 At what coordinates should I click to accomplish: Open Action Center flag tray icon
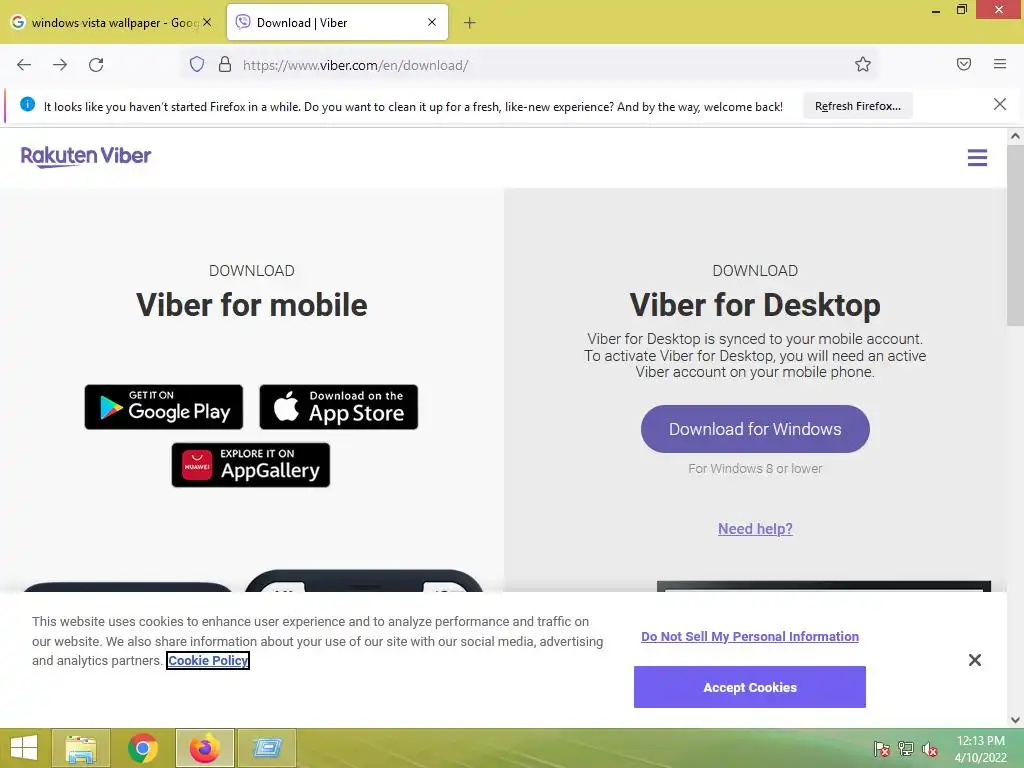pyautogui.click(x=882, y=749)
